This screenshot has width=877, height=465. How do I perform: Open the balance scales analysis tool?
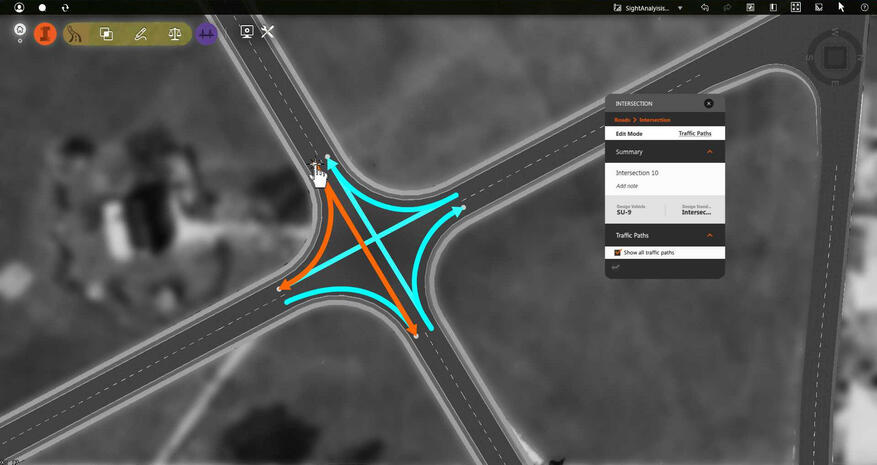175,33
